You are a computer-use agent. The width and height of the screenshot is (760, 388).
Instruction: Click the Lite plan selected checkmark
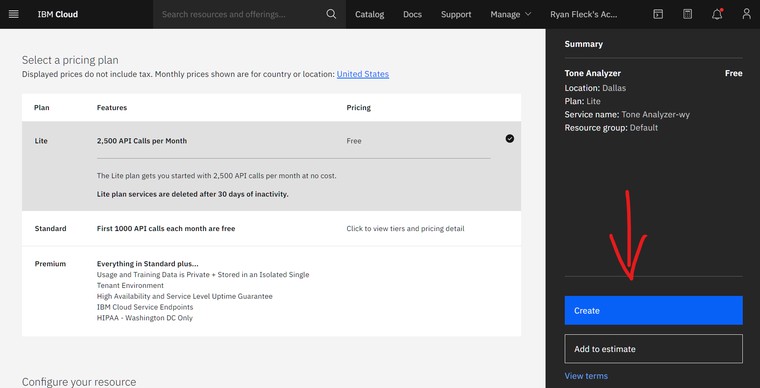tap(509, 139)
